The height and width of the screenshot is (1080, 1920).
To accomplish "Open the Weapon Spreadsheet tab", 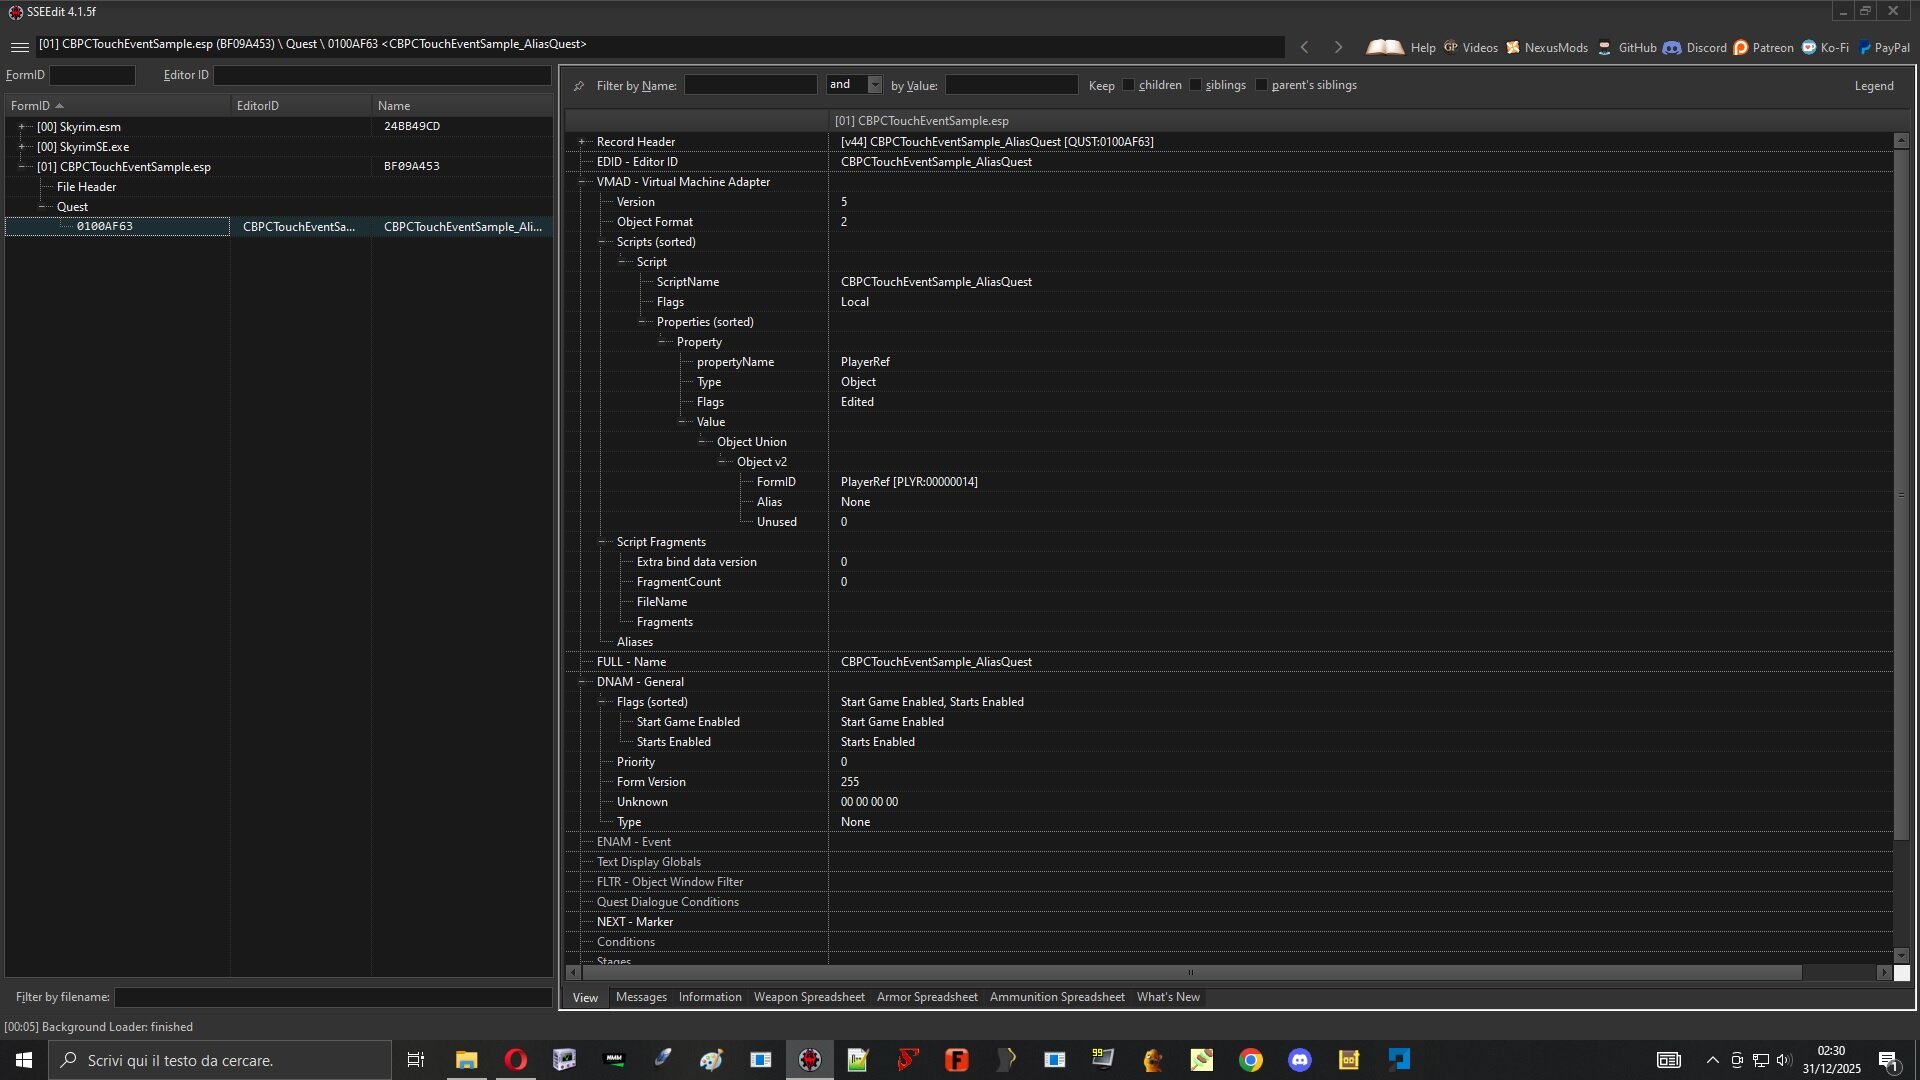I will [809, 997].
